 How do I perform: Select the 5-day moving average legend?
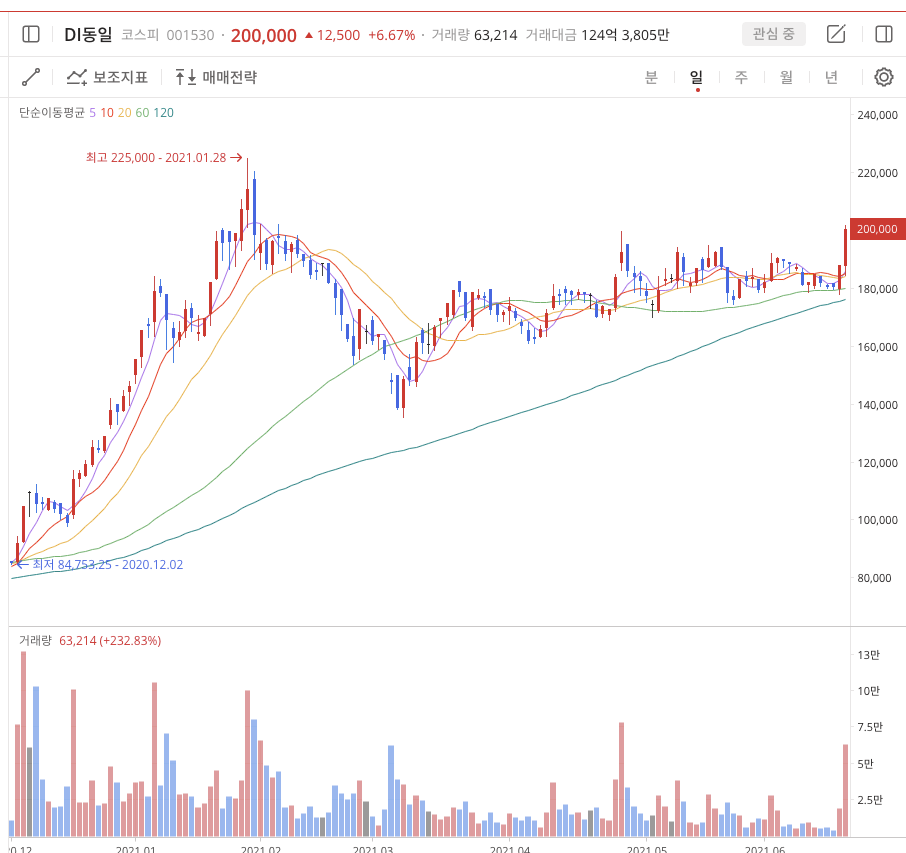[x=92, y=113]
